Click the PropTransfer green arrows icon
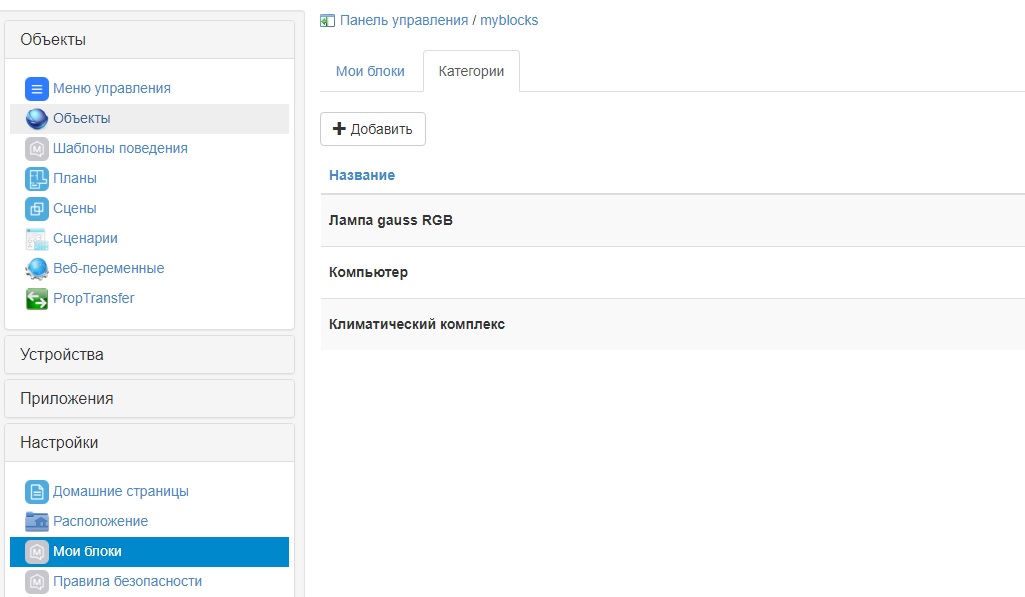Image resolution: width=1025 pixels, height=597 pixels. pyautogui.click(x=37, y=299)
